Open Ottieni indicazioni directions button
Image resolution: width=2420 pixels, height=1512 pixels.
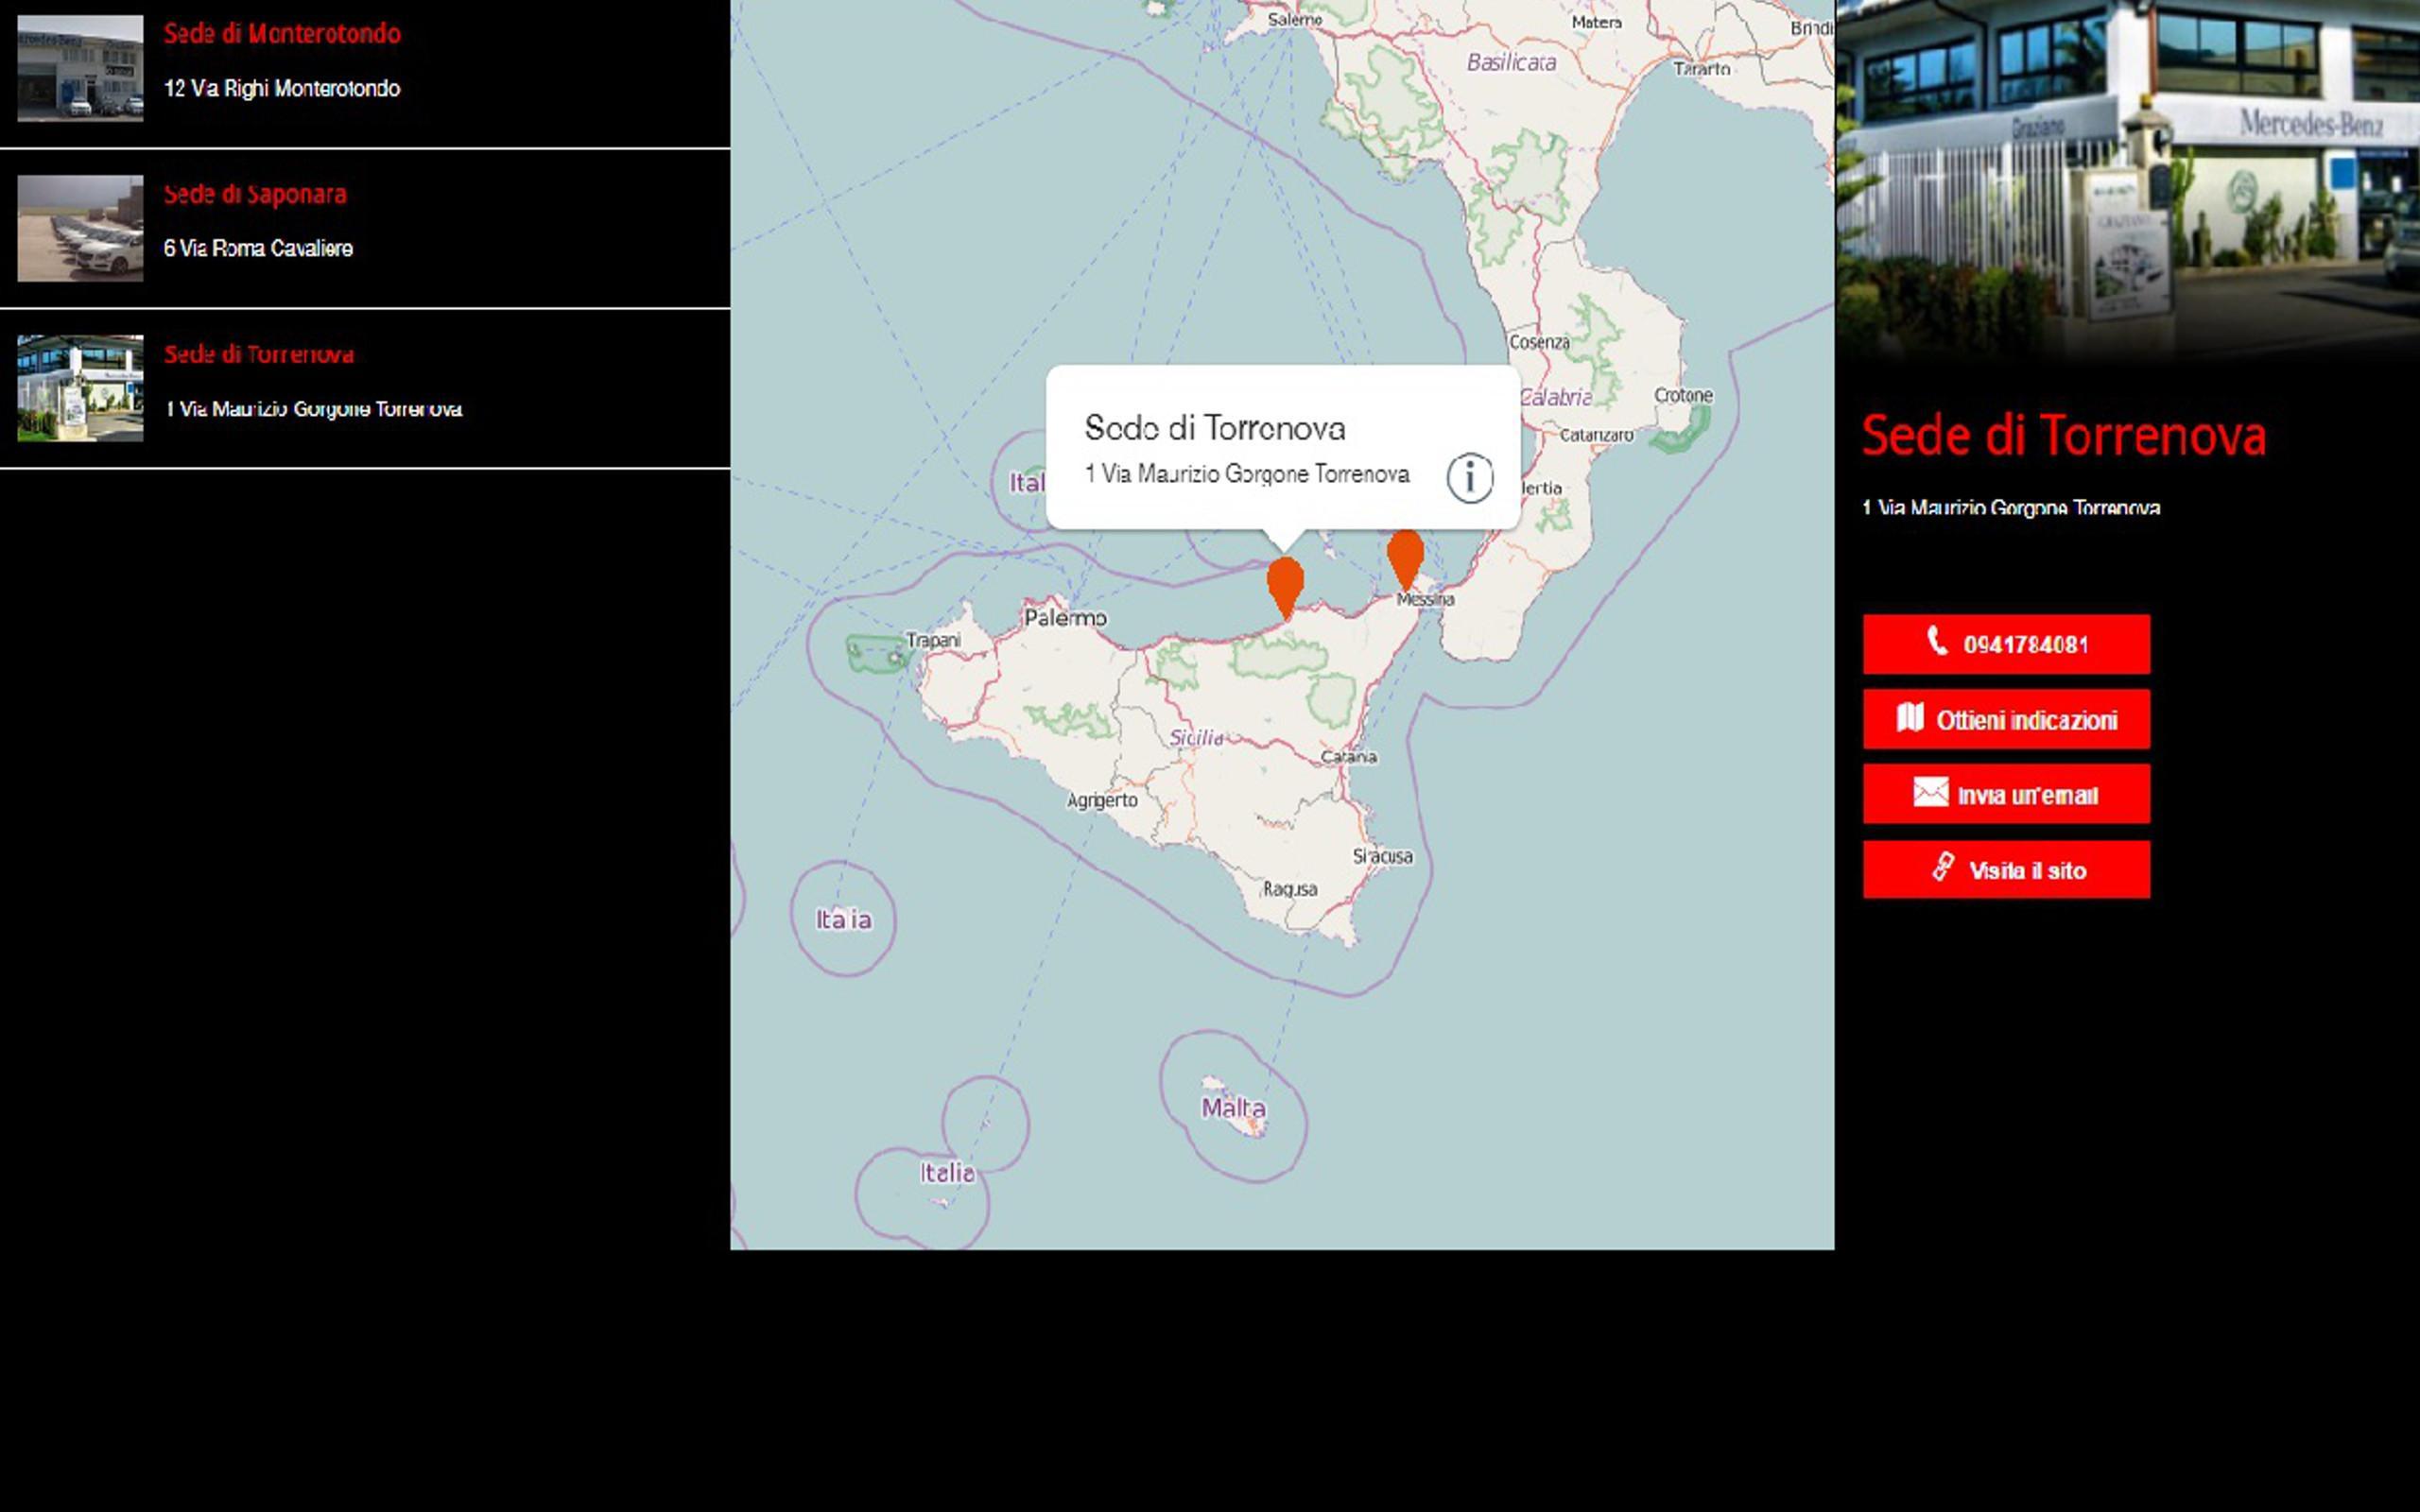[2006, 719]
